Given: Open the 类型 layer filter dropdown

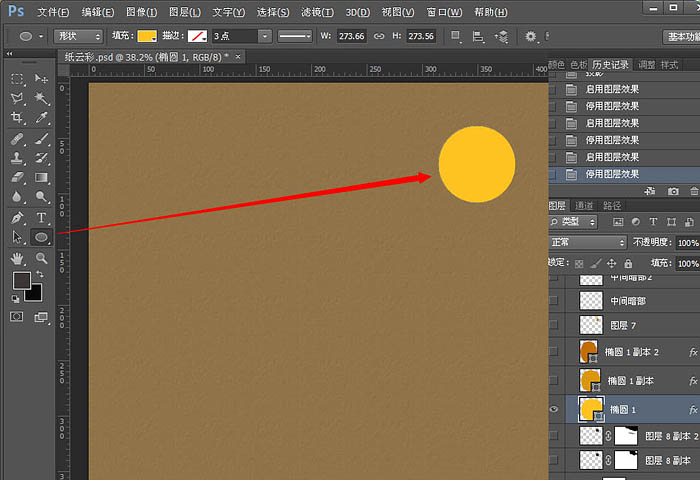Looking at the screenshot, I should [573, 221].
